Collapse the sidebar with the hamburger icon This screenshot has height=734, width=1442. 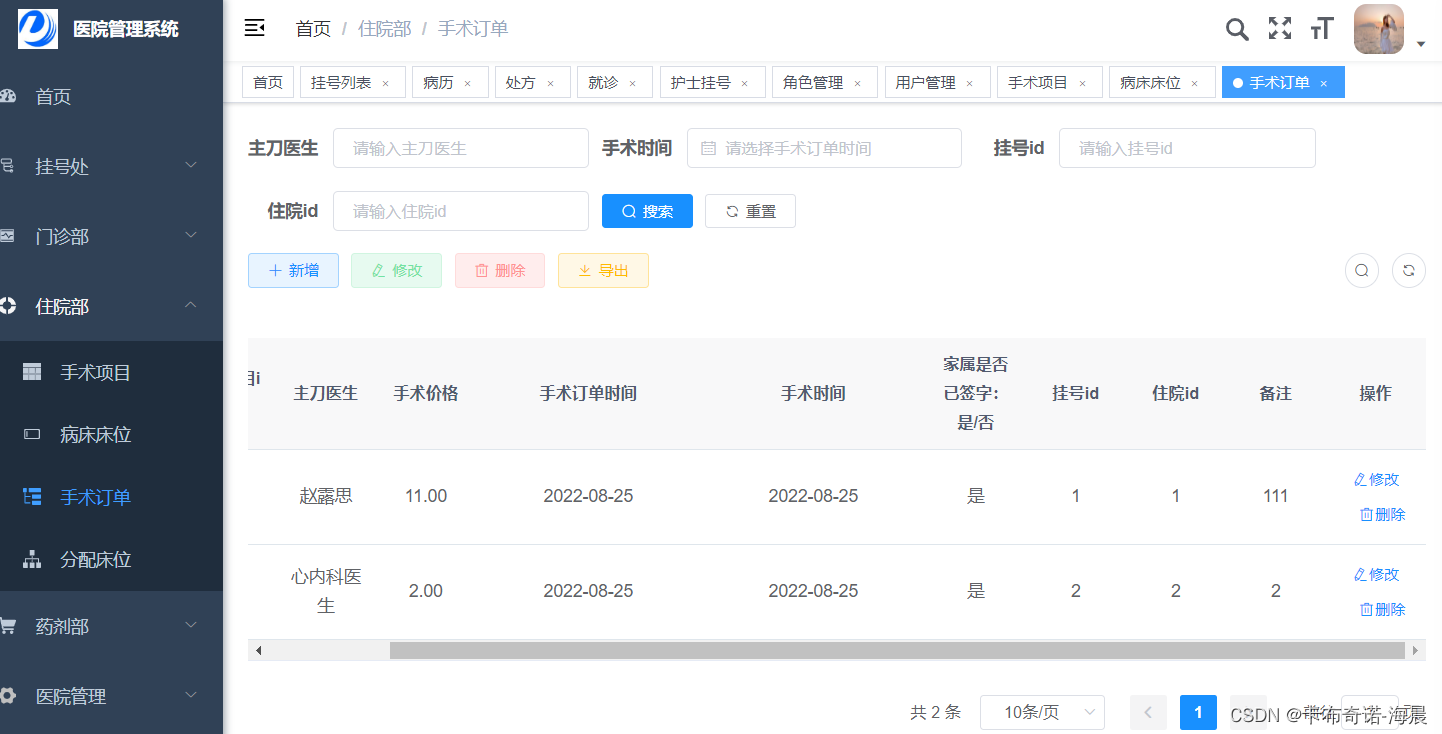tap(254, 28)
